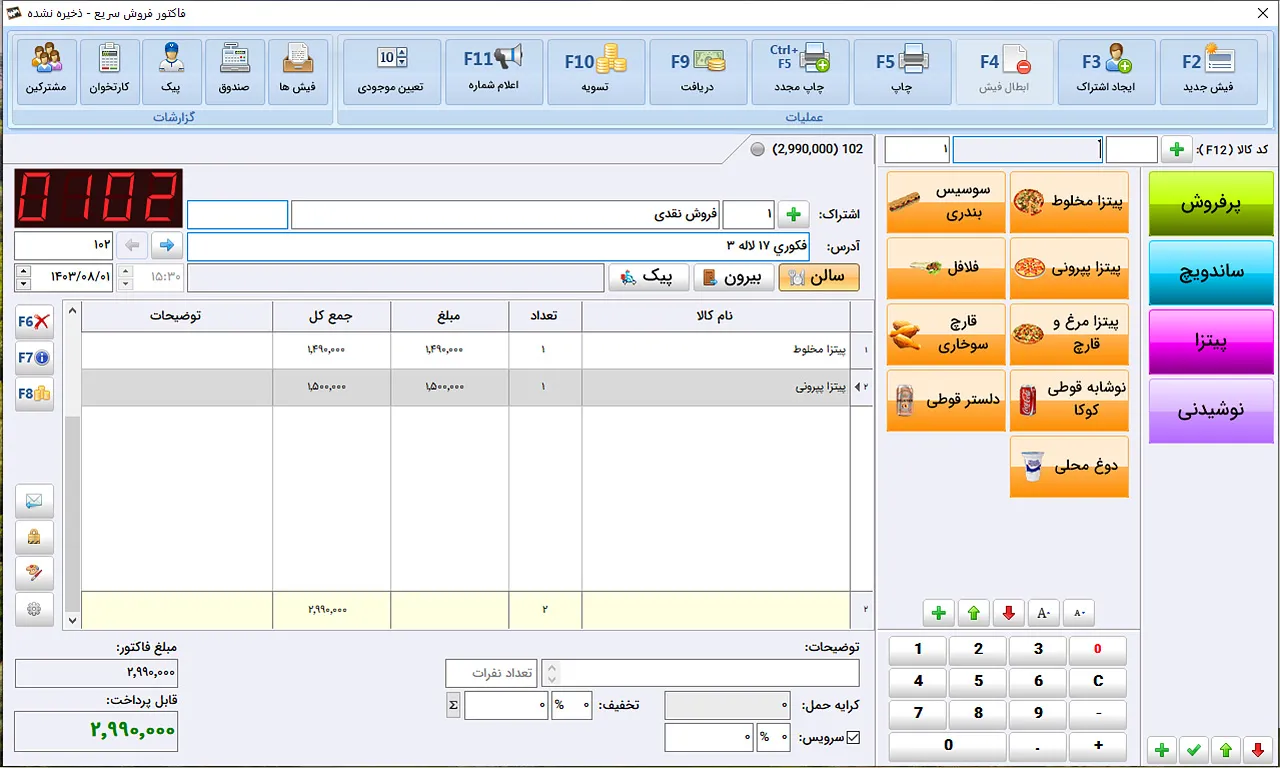The height and width of the screenshot is (768, 1280).
Task: Open the مشترکین customers report
Action: [46, 71]
